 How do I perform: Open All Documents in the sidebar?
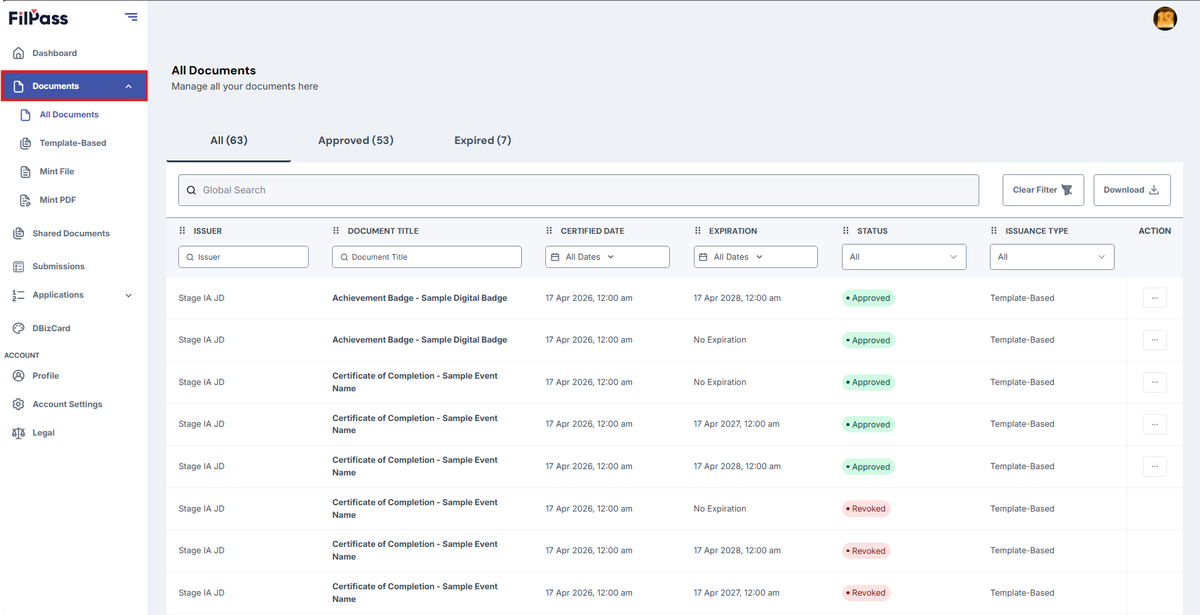[x=69, y=115]
